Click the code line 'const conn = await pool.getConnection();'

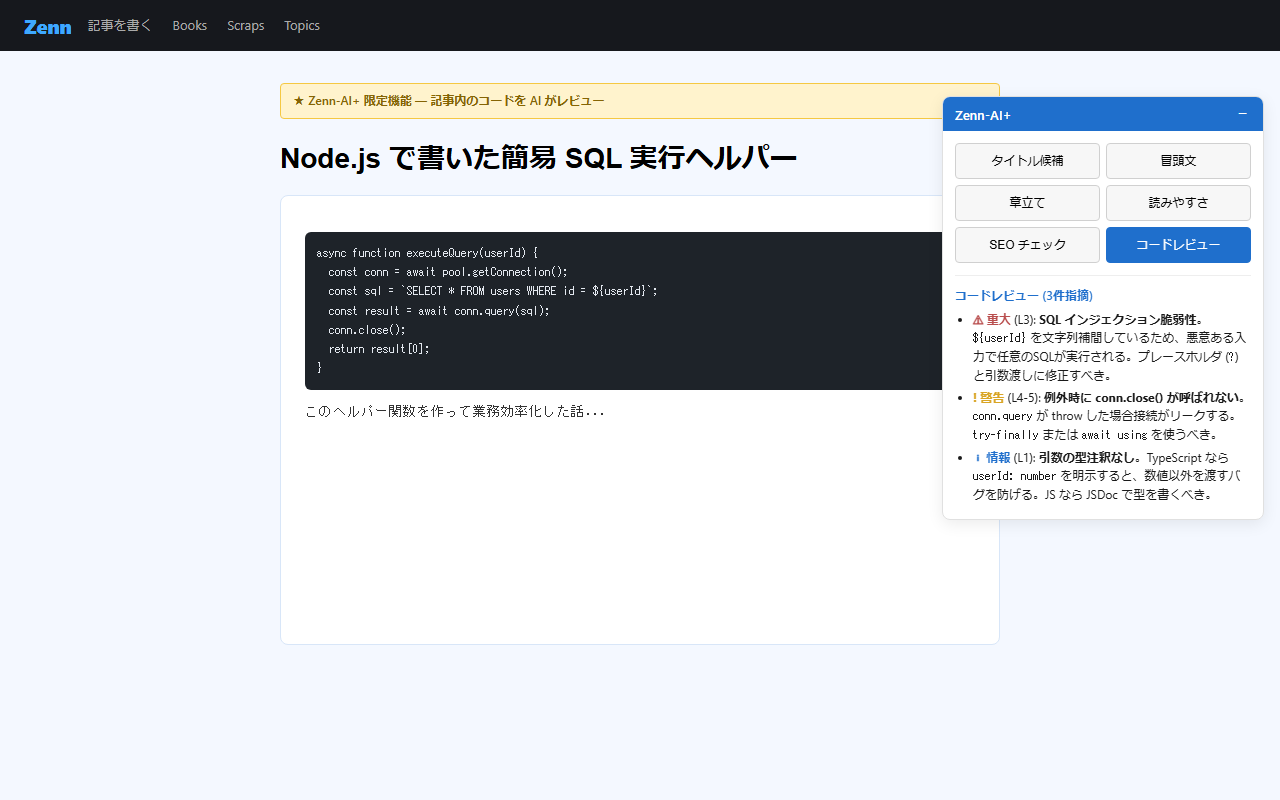tap(447, 272)
